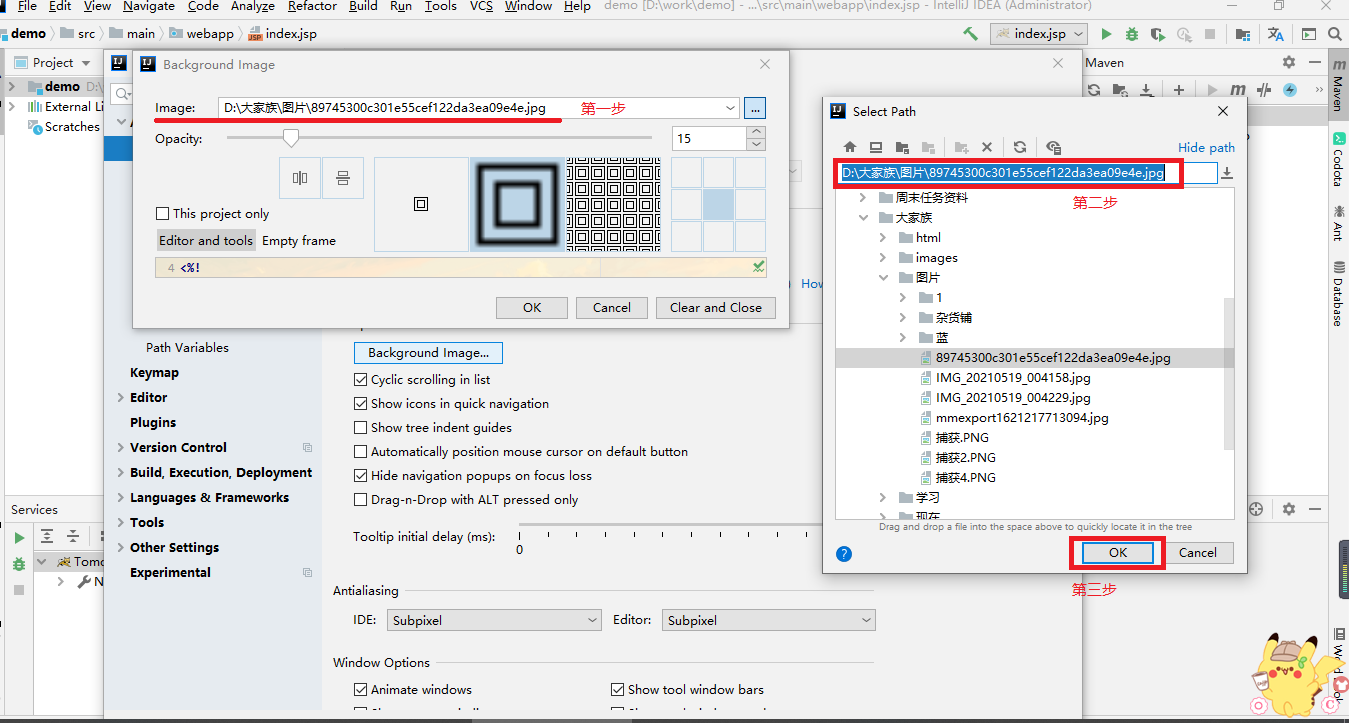Click OK in Background Image dialog
This screenshot has height=723, width=1349.
pos(532,308)
